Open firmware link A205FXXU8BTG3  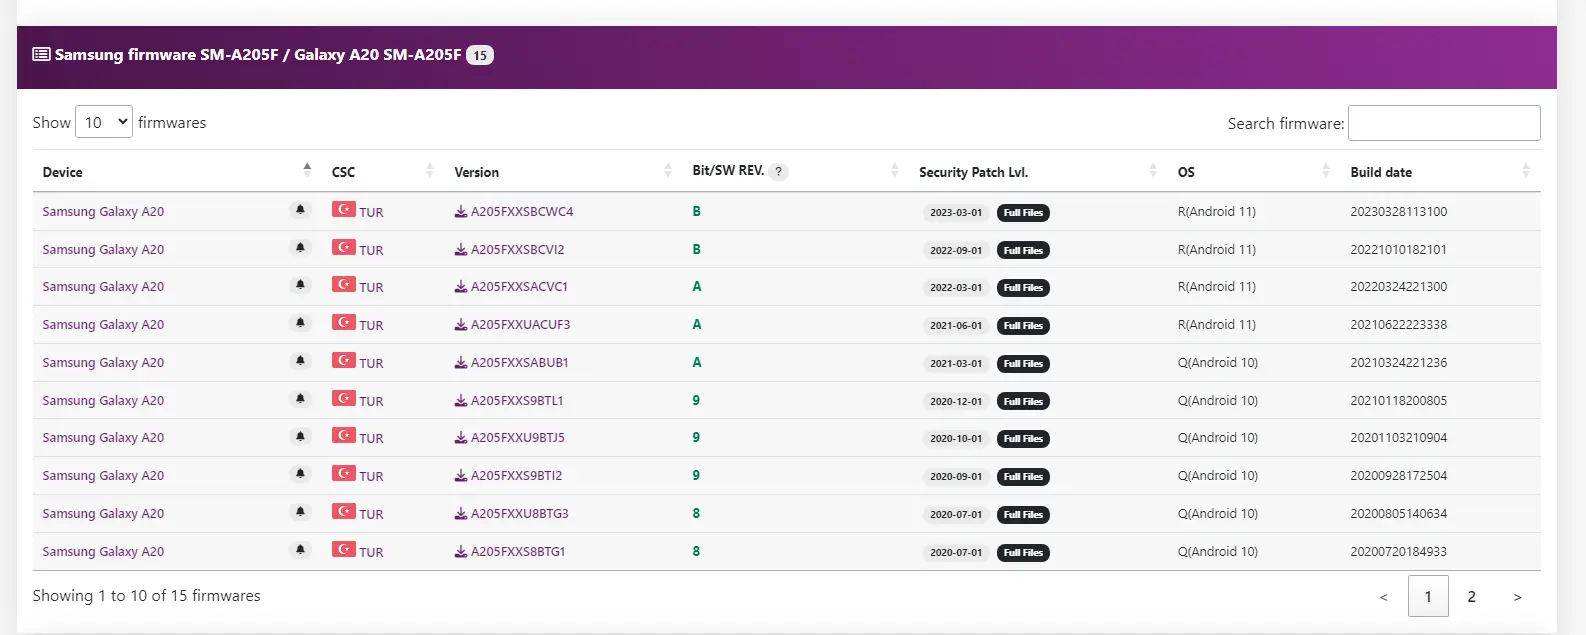pos(520,514)
